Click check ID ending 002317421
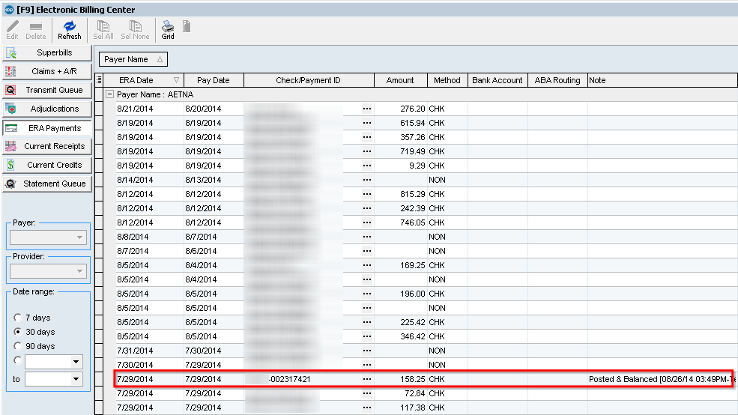 point(289,379)
